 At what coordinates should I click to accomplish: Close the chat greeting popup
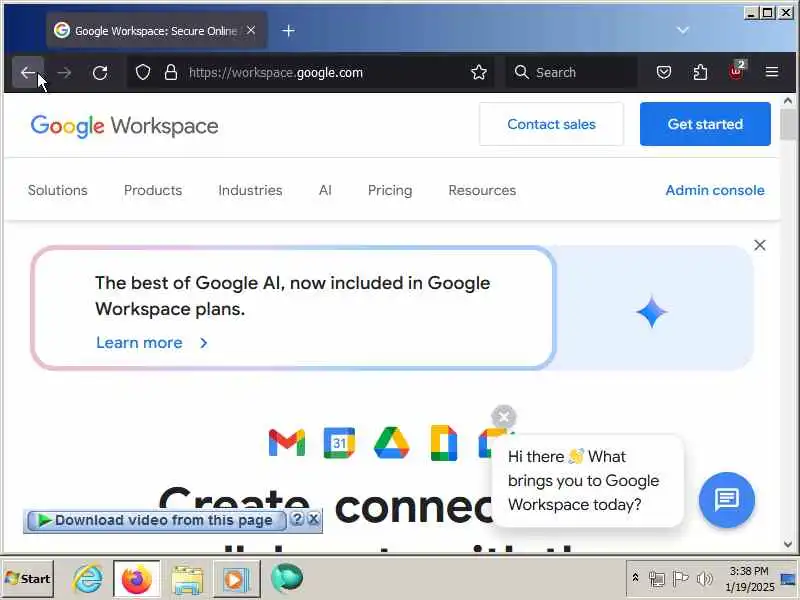(504, 417)
